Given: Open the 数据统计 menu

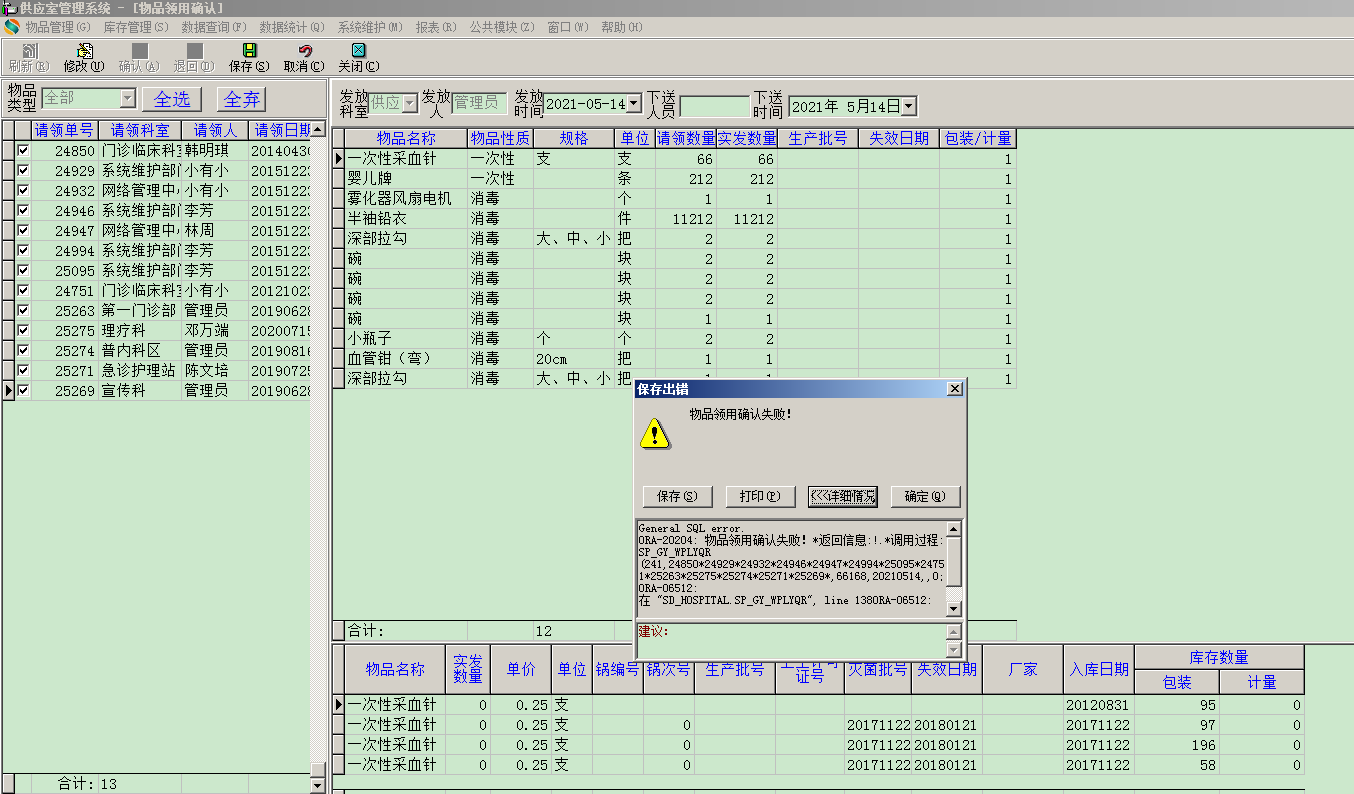Looking at the screenshot, I should point(292,27).
